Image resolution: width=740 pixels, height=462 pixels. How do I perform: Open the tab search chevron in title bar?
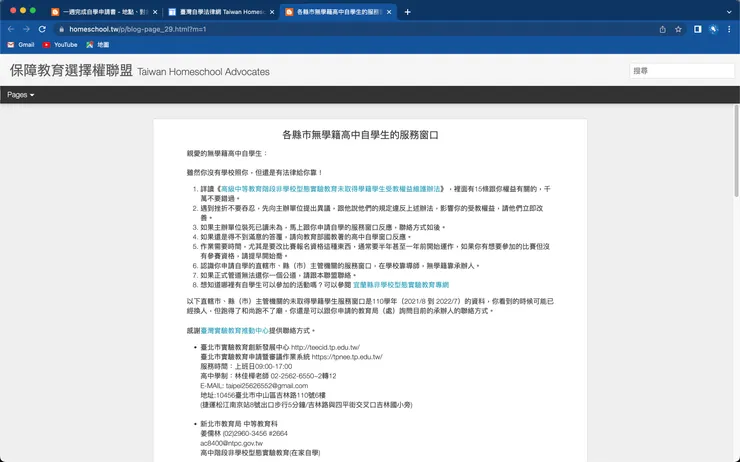729,12
